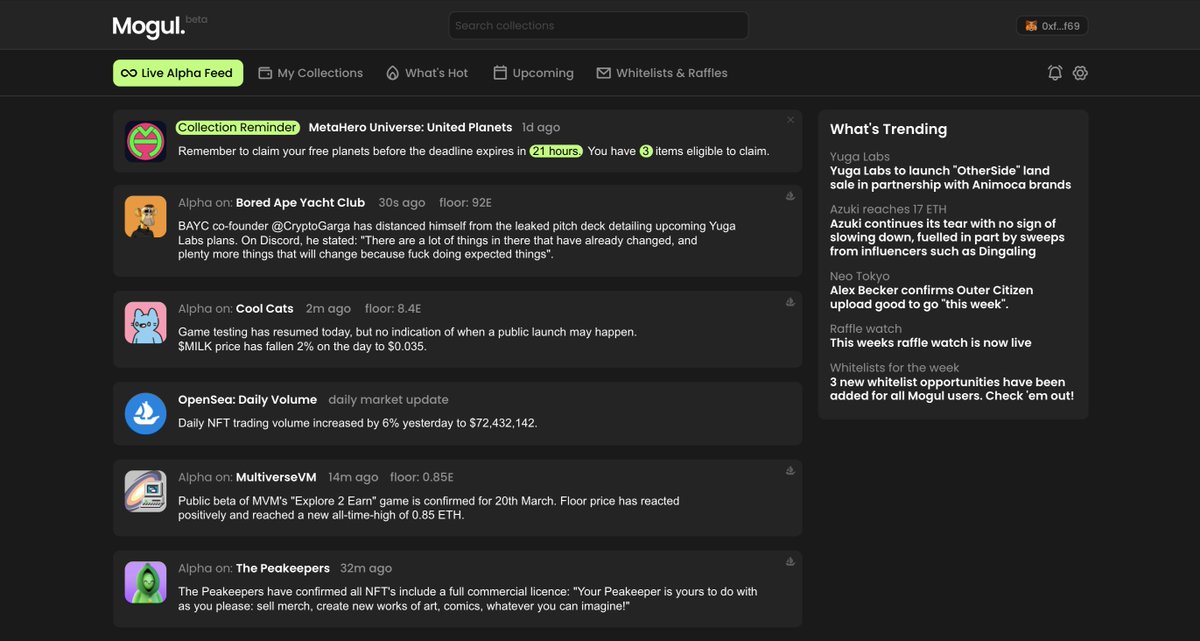This screenshot has width=1200, height=641.
Task: Click the 32m ago timestamp
Action: point(366,568)
